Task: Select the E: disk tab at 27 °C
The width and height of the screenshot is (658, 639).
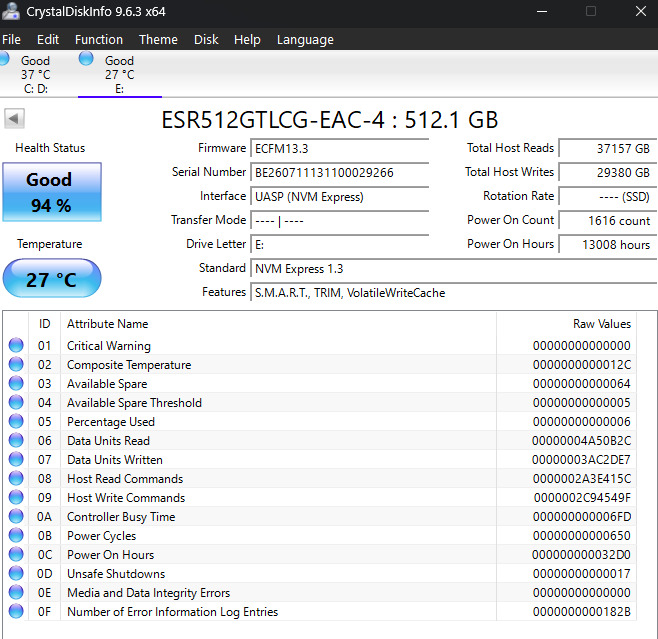Action: coord(119,74)
